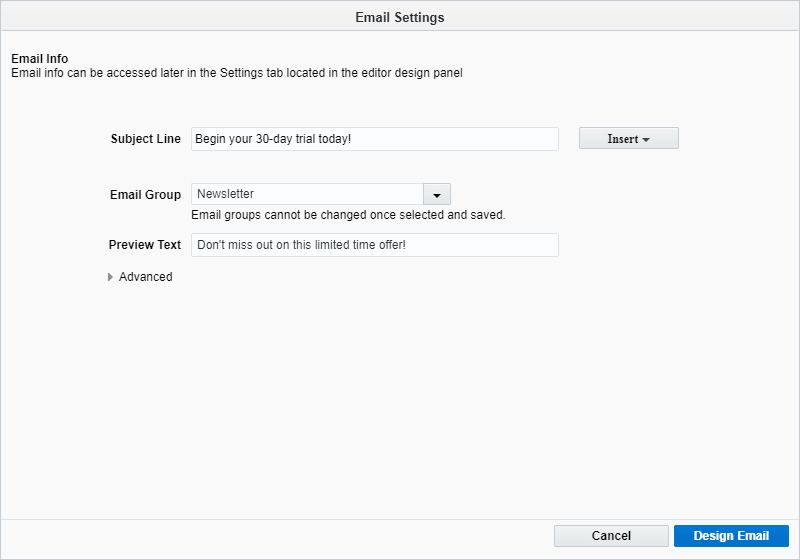
Task: Open the Email Group dropdown arrow
Action: click(437, 194)
